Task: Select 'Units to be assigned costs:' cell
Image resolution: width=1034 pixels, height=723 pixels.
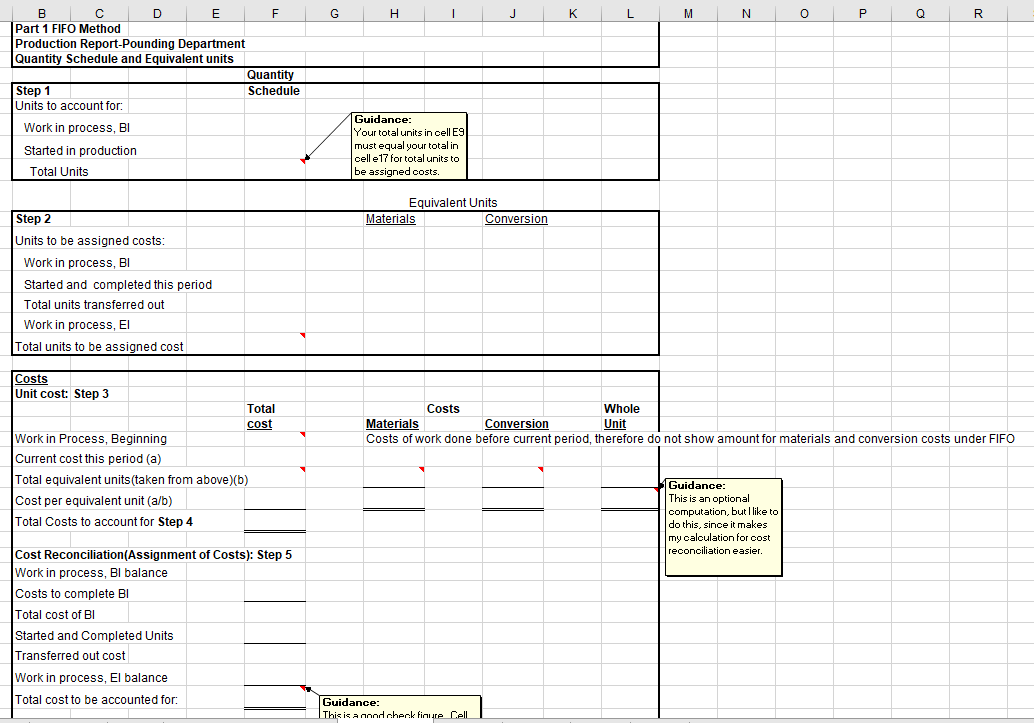Action: pos(90,241)
